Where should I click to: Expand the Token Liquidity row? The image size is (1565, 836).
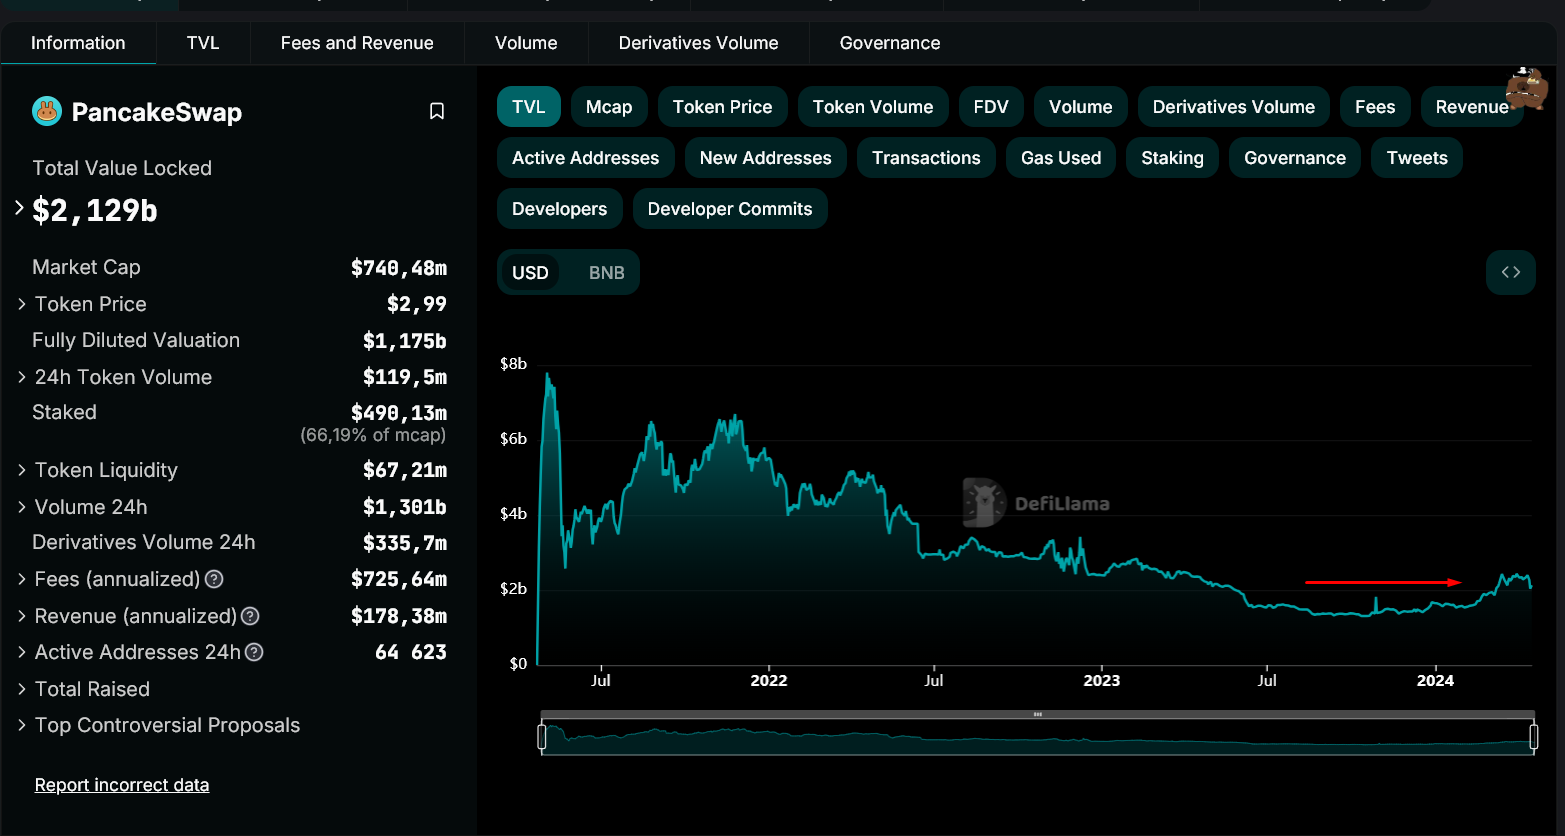(22, 470)
